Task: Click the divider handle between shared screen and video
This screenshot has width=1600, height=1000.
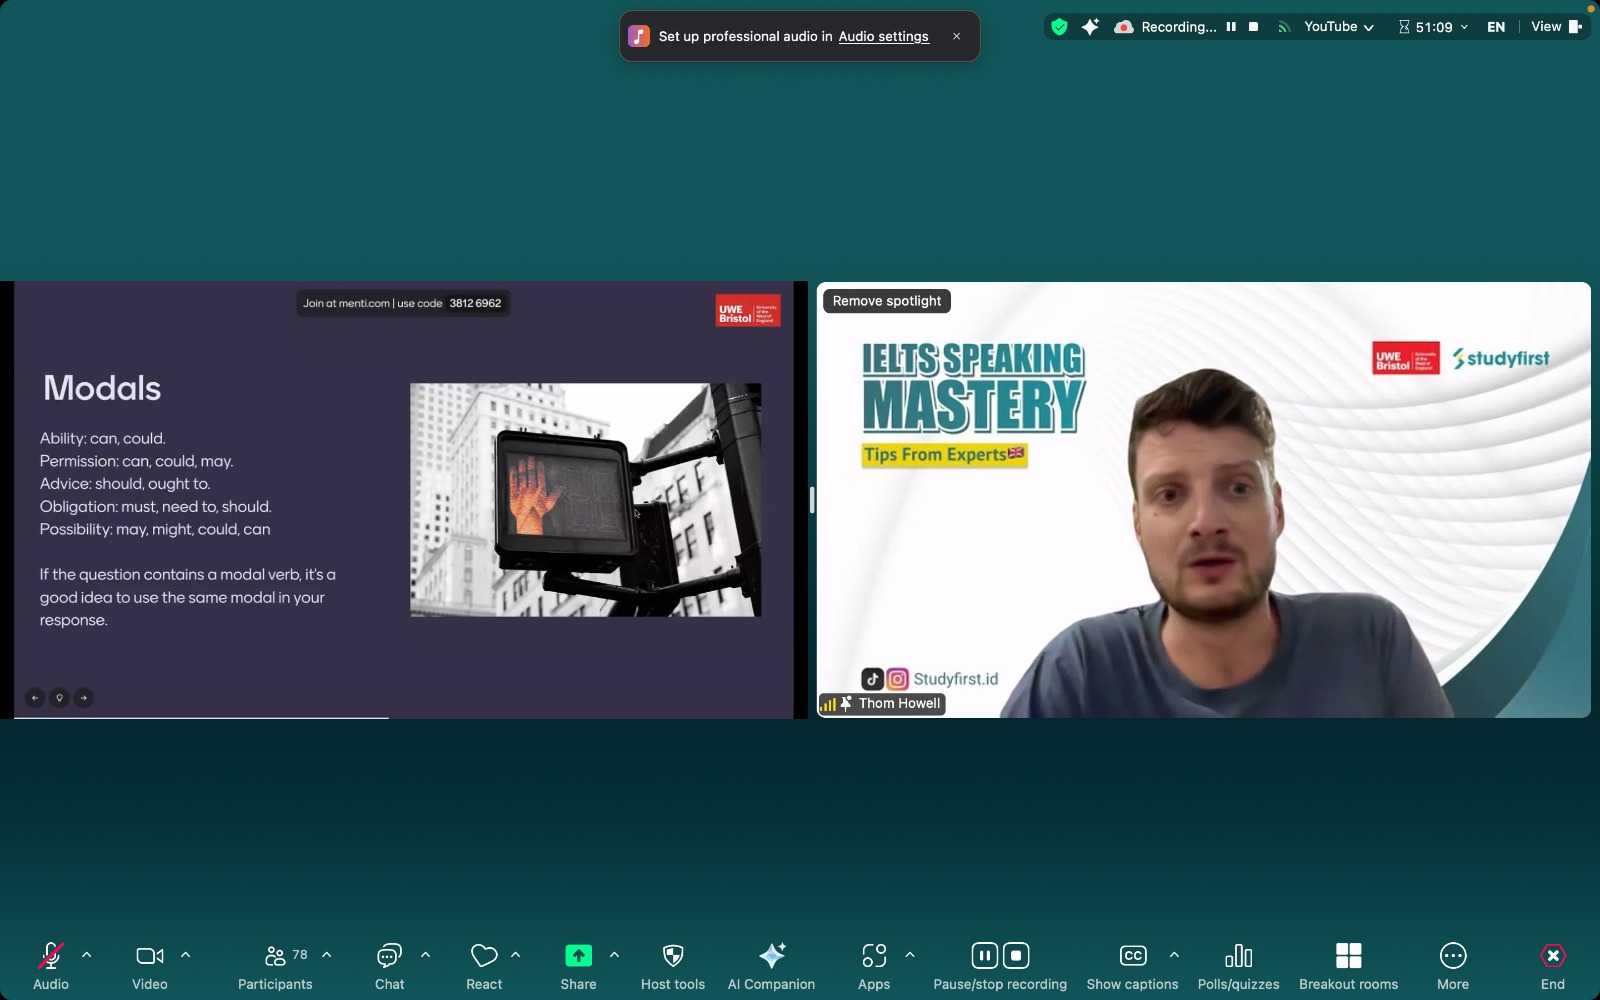Action: (x=812, y=500)
